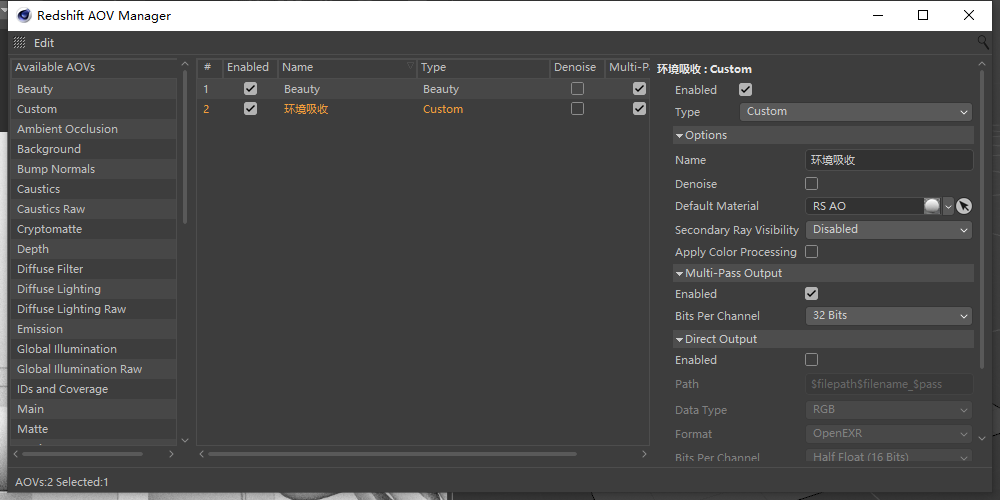
Task: Toggle Multi-Pass checkbox in Beauty row
Action: [x=639, y=89]
